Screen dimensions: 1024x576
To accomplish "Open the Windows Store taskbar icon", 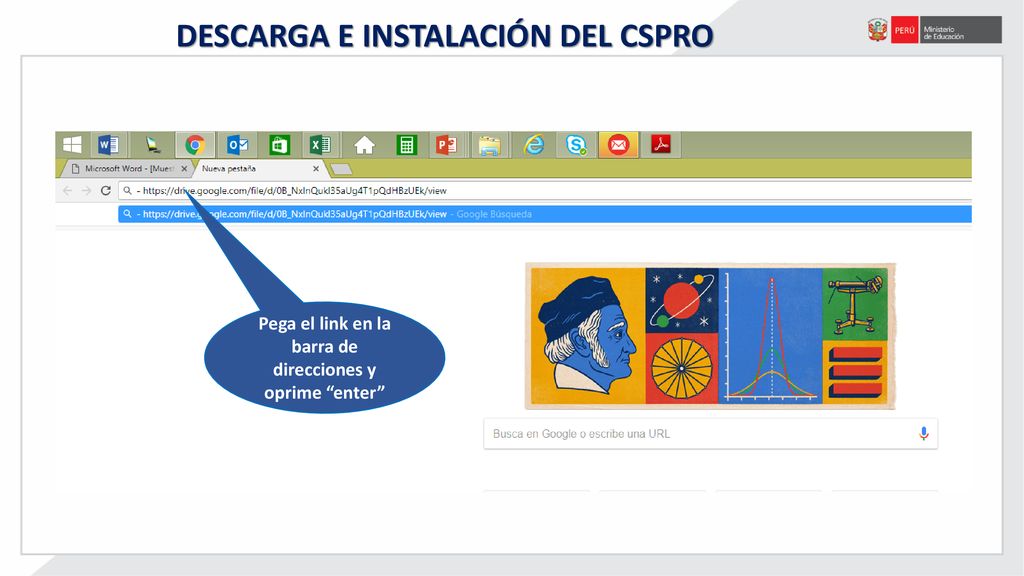I will tap(280, 144).
